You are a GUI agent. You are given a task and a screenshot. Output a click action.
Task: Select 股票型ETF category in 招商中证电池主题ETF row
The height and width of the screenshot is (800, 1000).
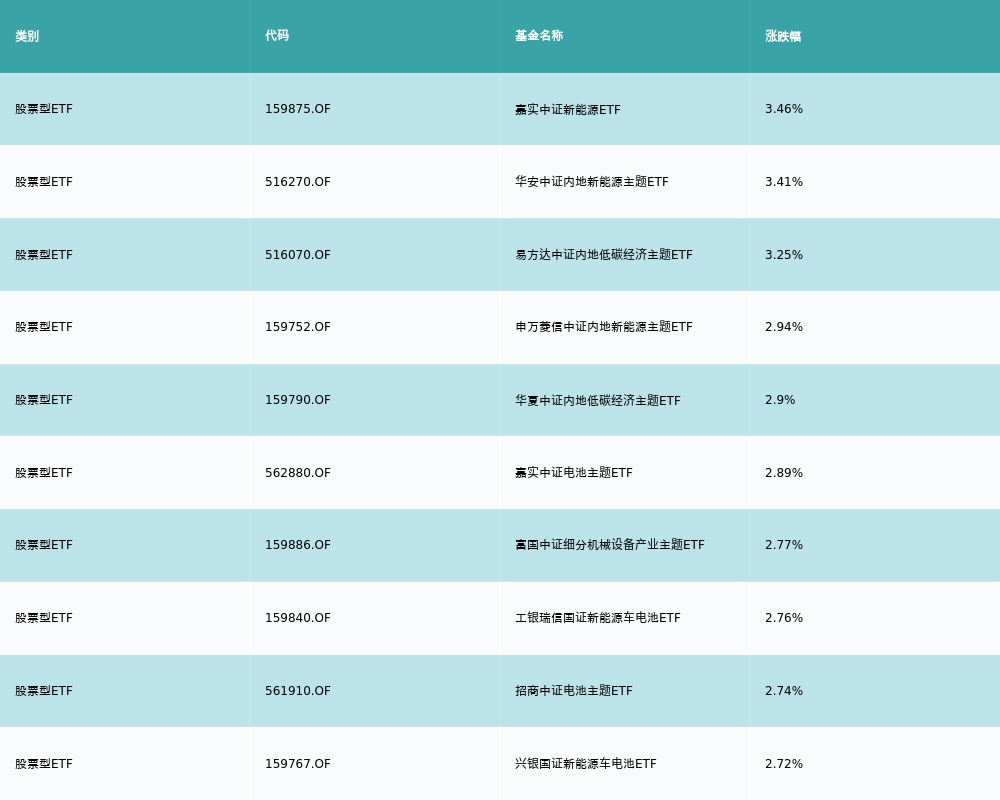[x=43, y=691]
